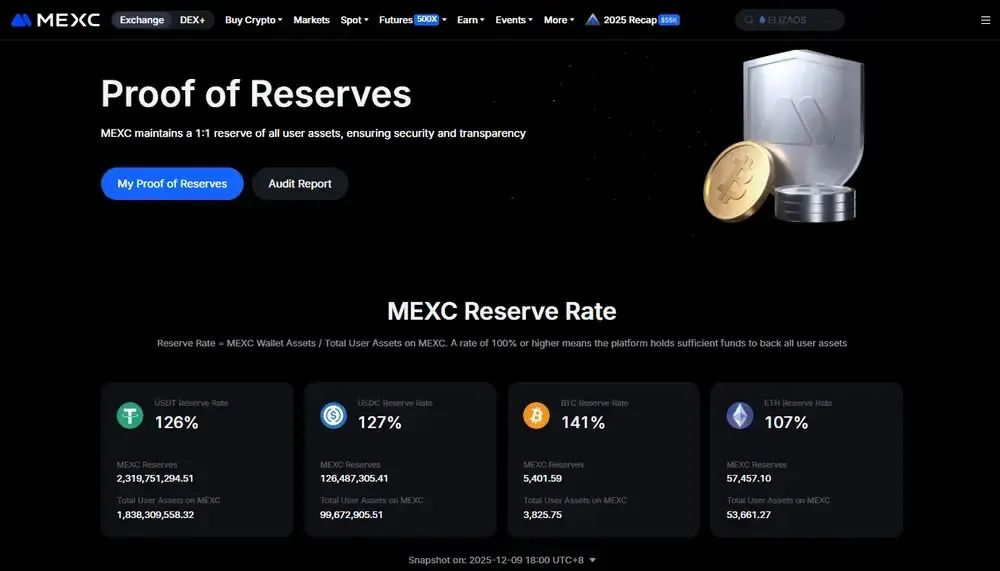
Task: Open the Audit Report button
Action: pyautogui.click(x=300, y=184)
